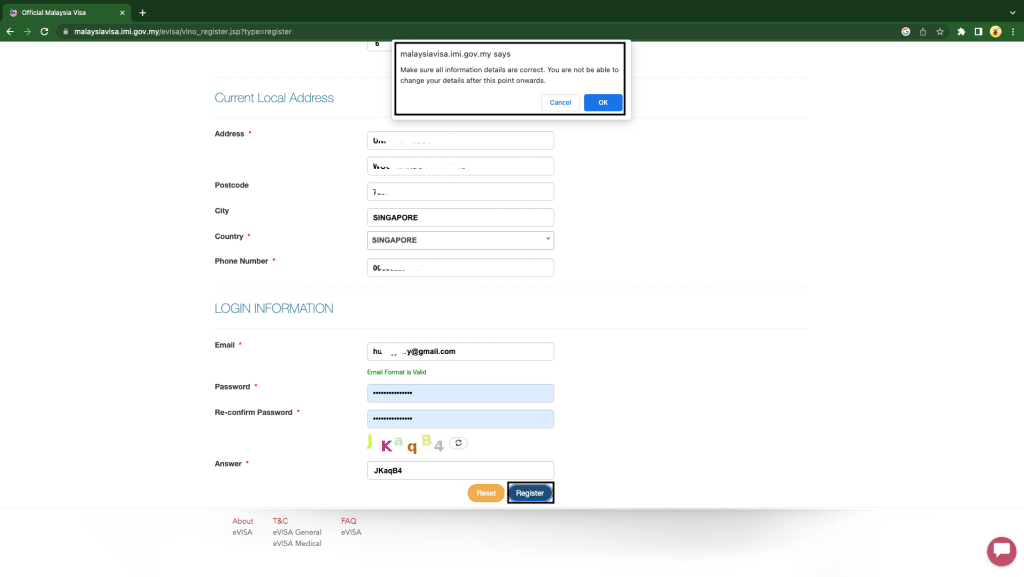
Task: Click the Password field
Action: [460, 393]
